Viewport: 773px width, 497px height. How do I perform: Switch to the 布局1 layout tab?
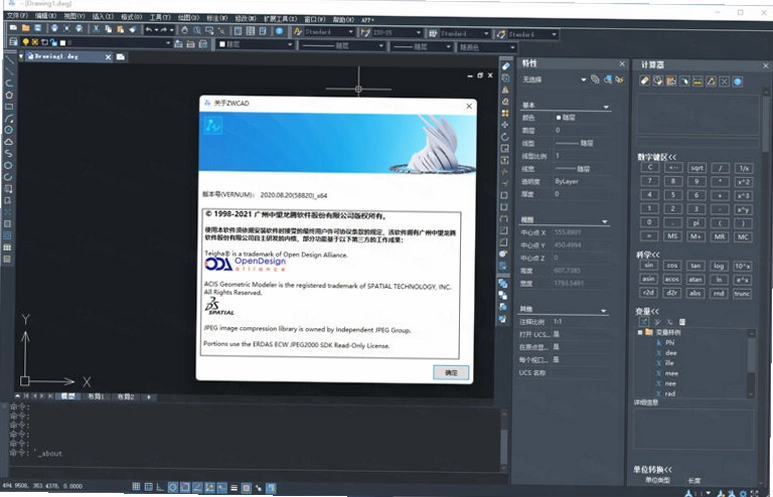(x=96, y=396)
